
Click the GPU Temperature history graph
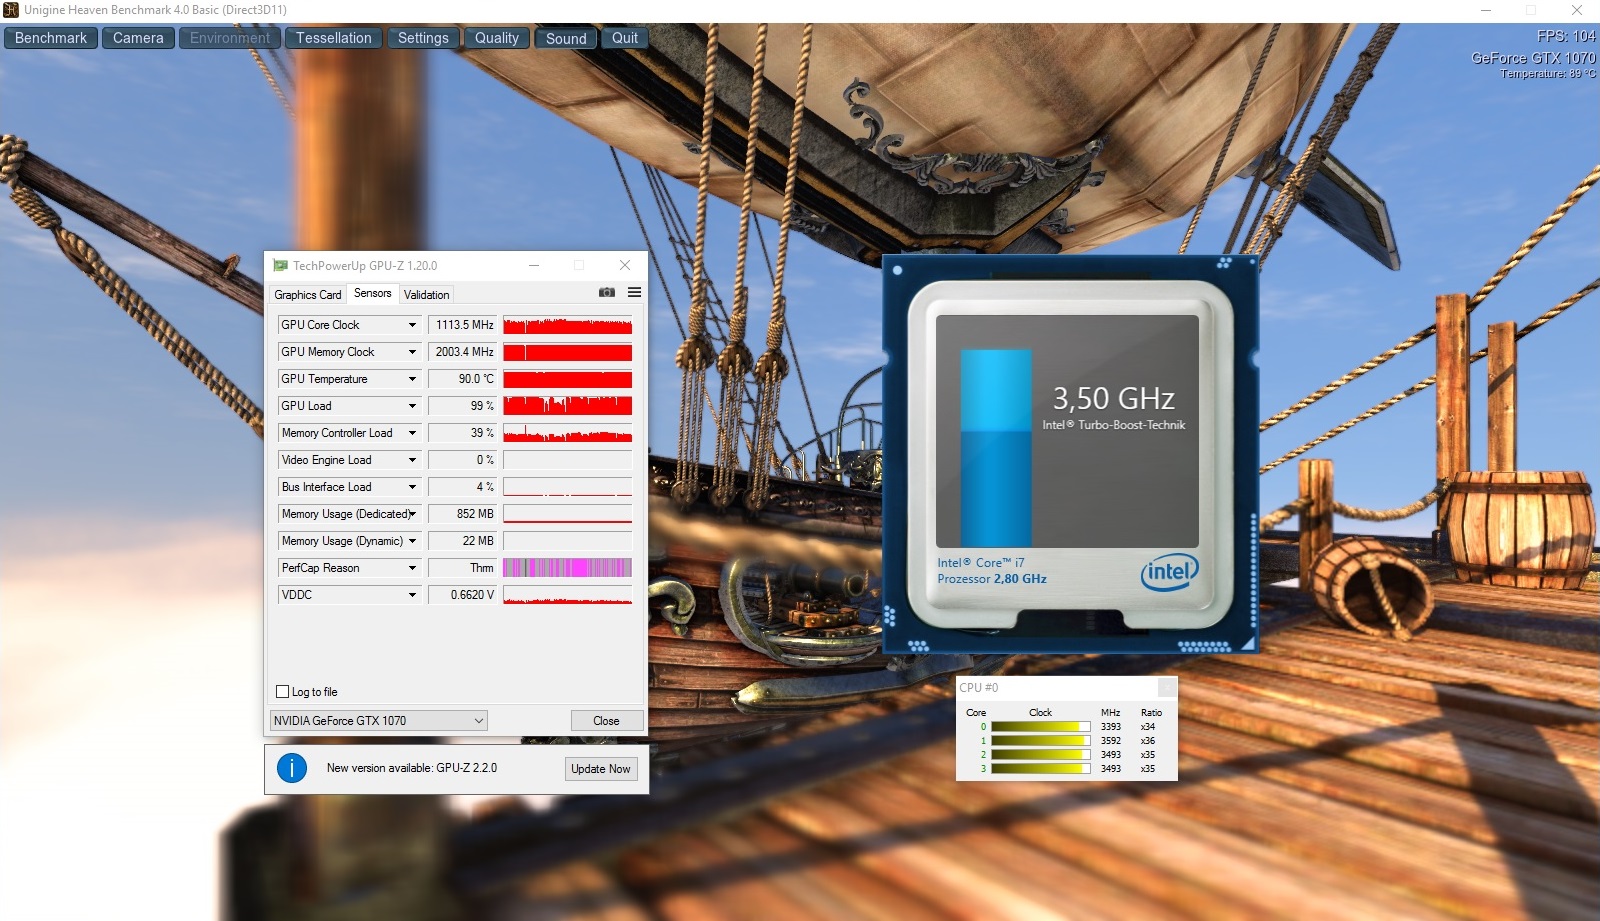pyautogui.click(x=568, y=379)
